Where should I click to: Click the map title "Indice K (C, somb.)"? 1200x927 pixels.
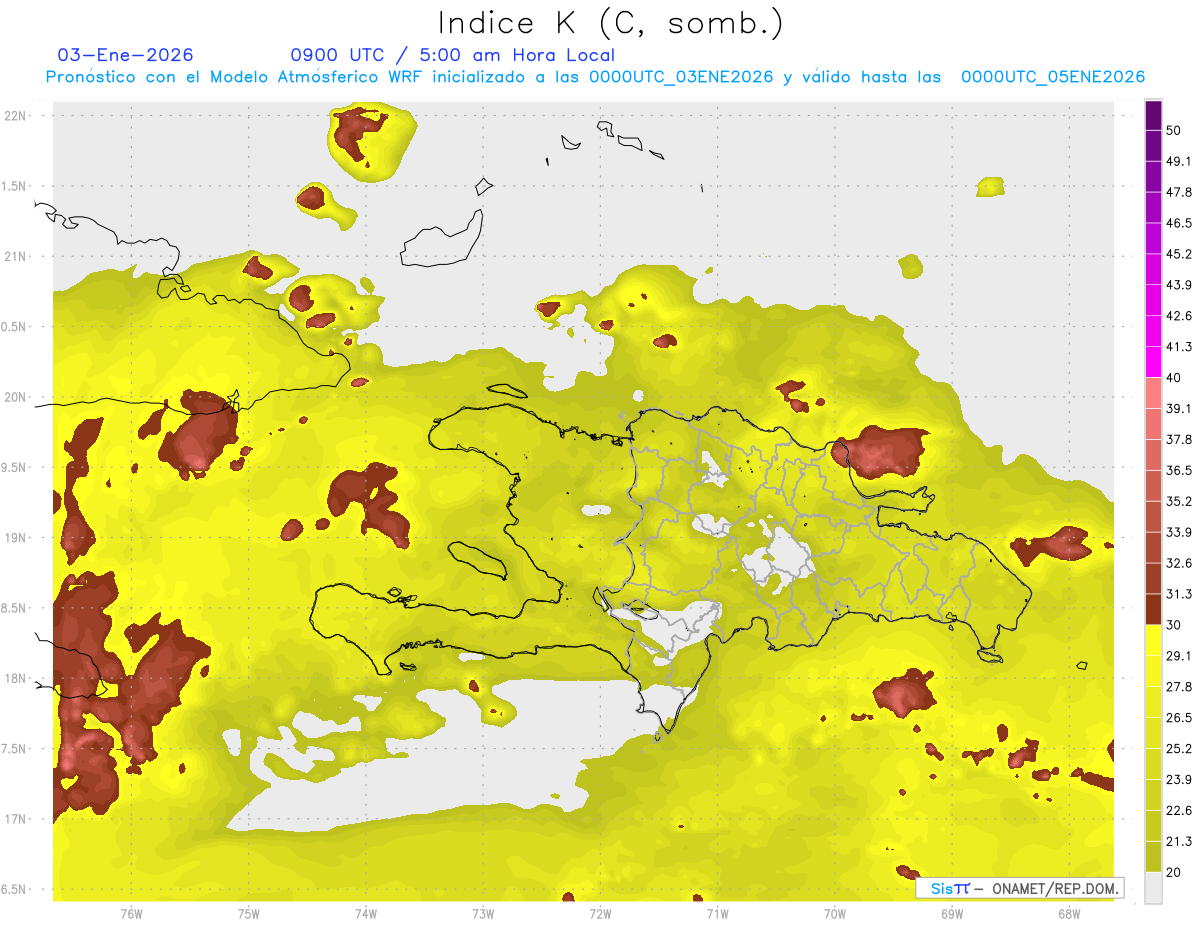click(610, 23)
